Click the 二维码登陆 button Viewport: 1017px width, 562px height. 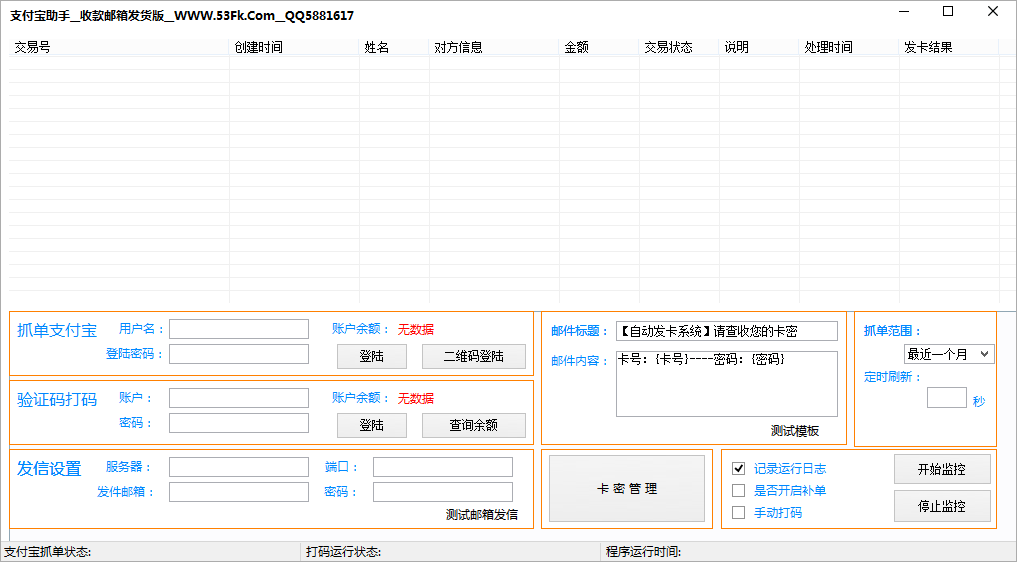point(473,356)
